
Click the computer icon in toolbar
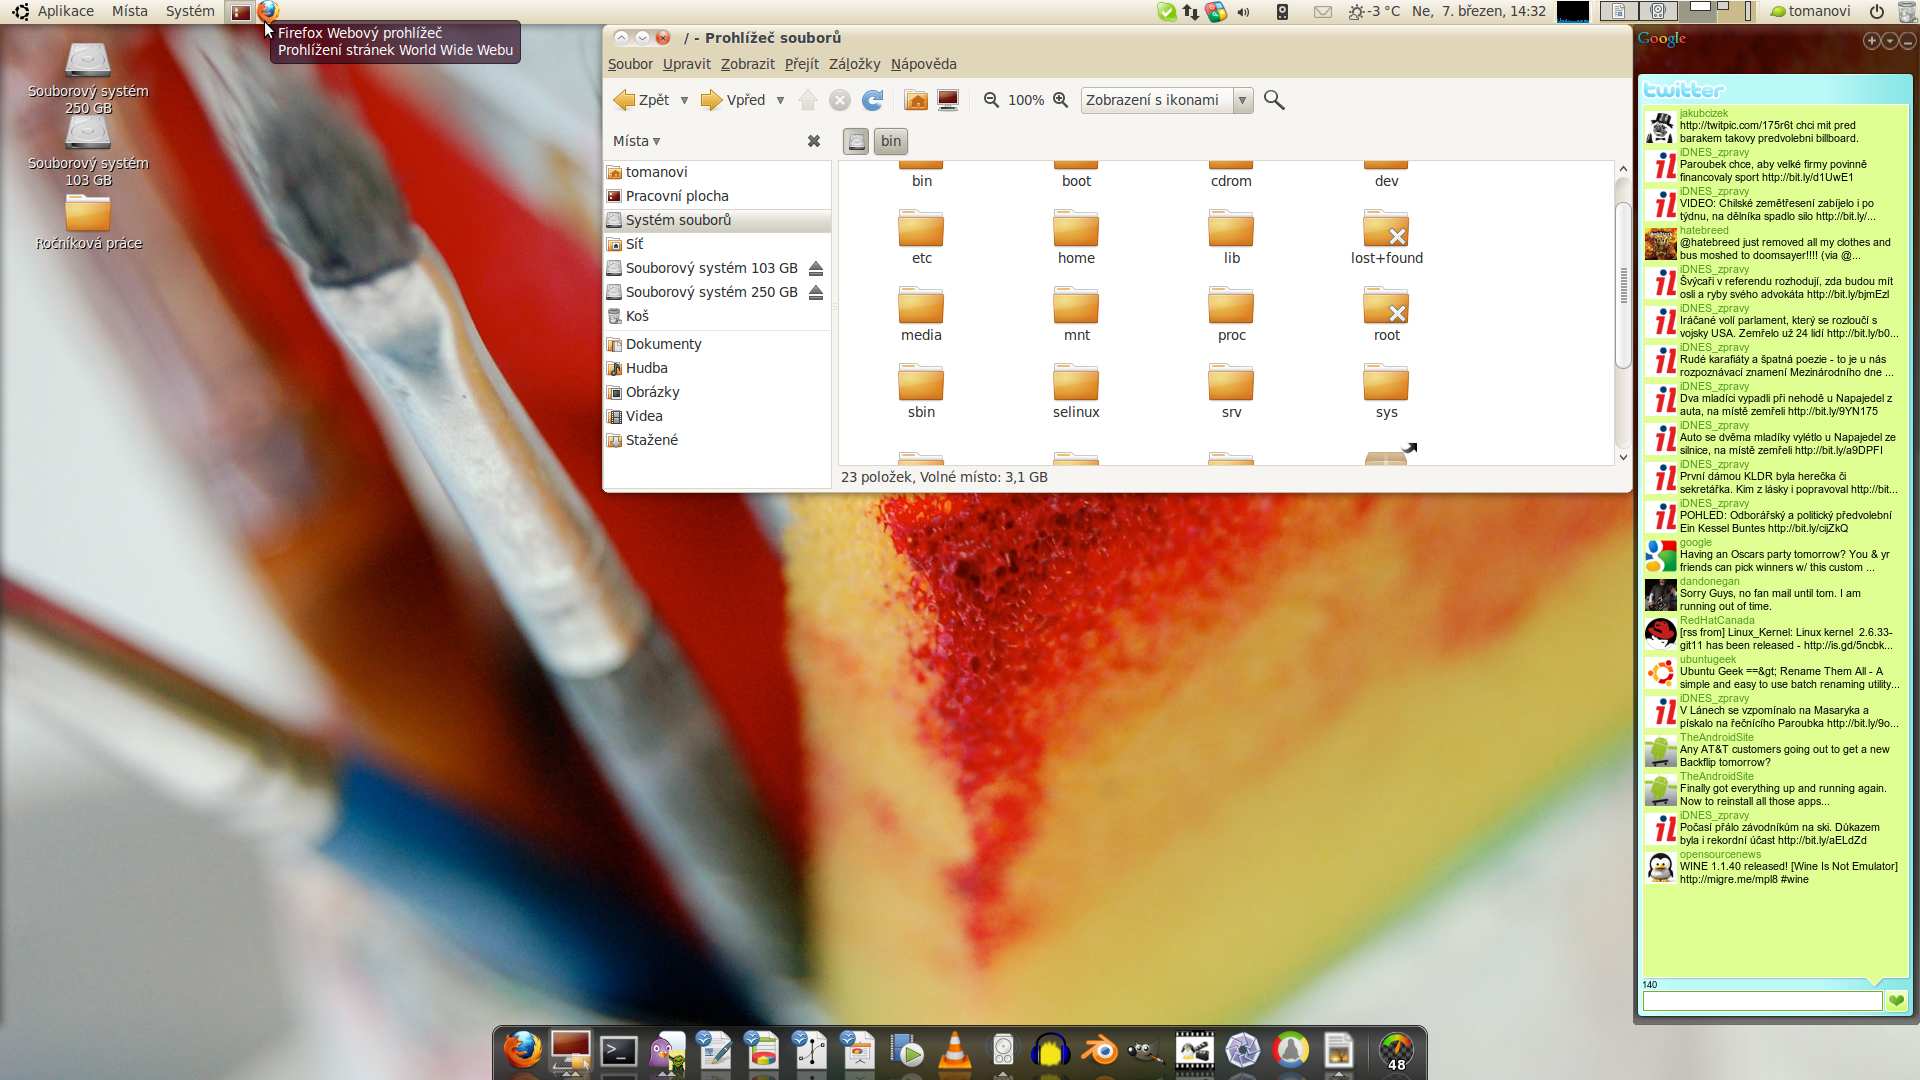948,100
